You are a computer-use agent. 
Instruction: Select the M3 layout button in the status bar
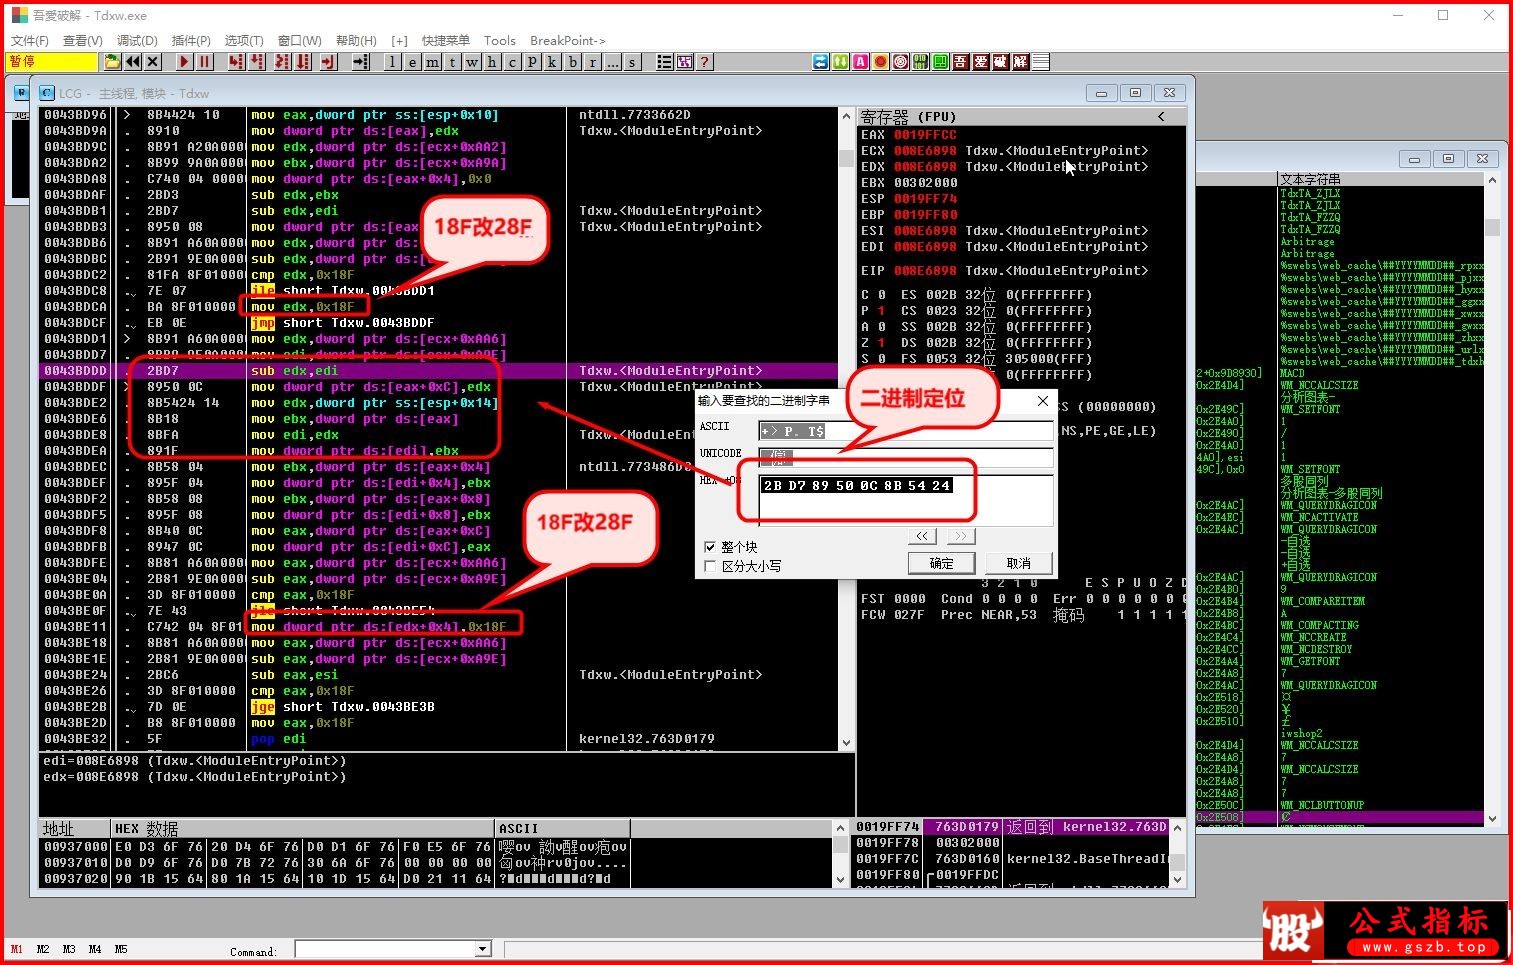pyautogui.click(x=69, y=949)
